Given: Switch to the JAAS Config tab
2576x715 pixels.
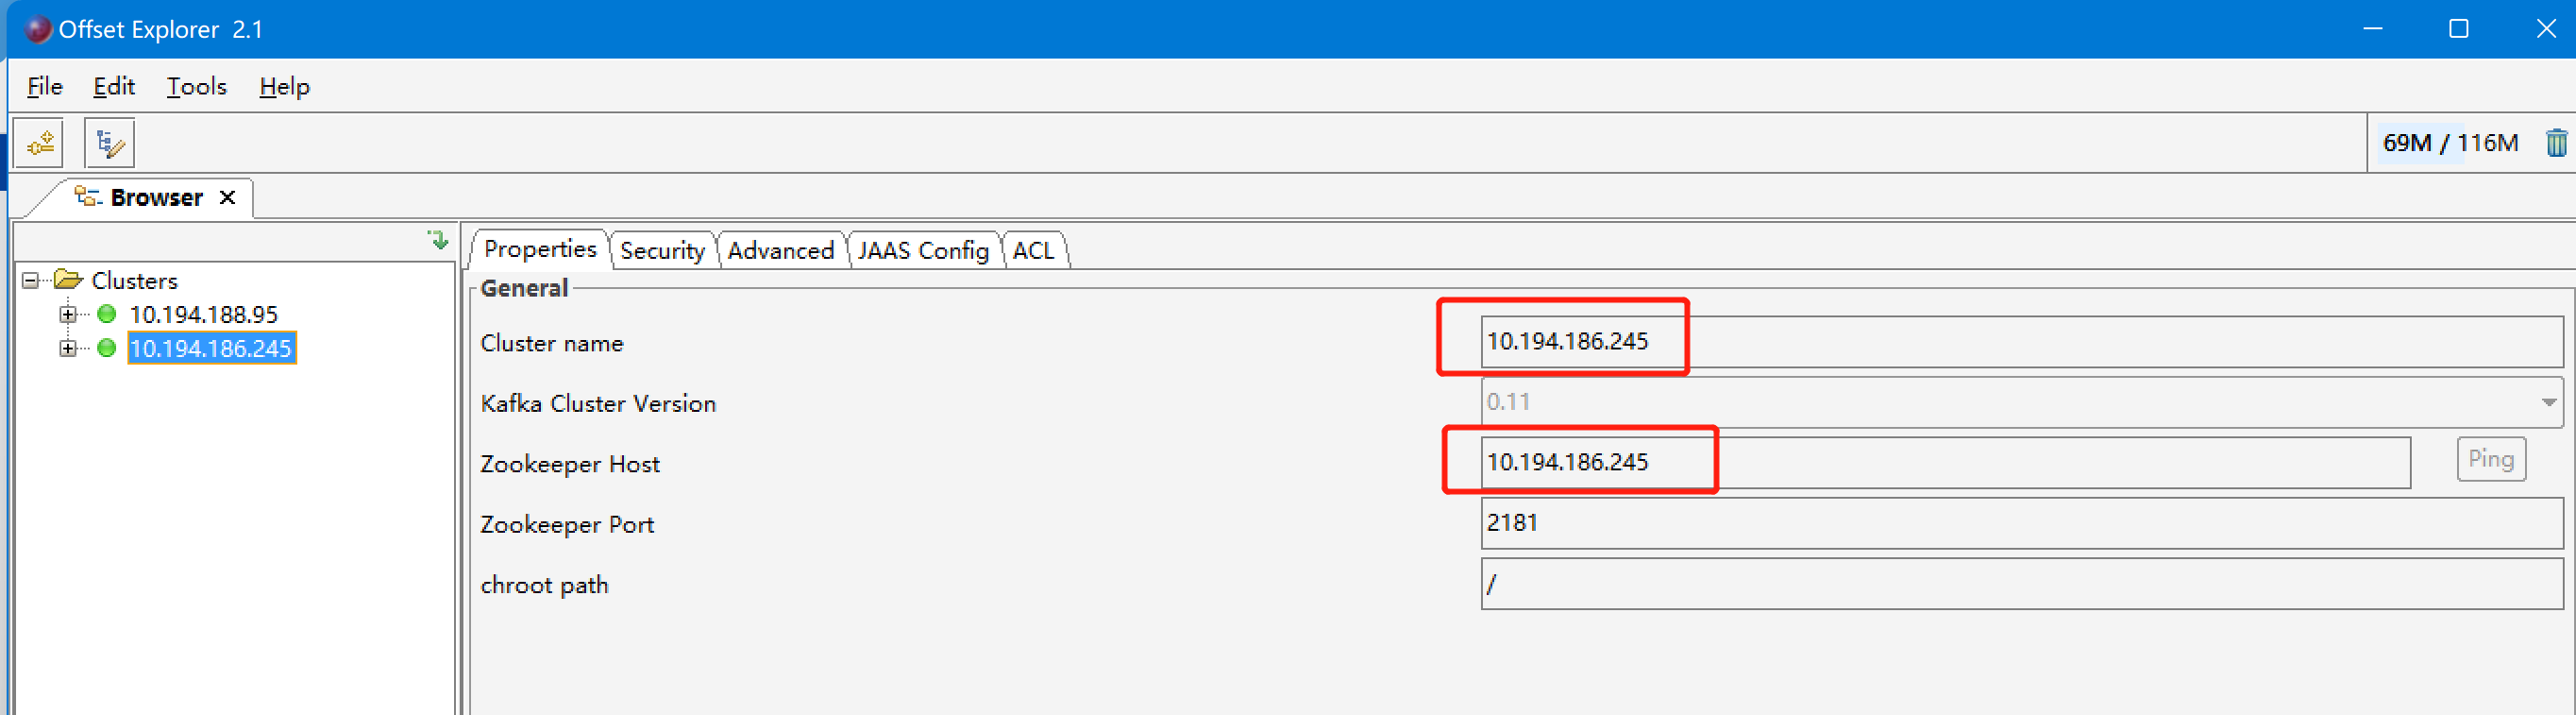Looking at the screenshot, I should [x=923, y=250].
